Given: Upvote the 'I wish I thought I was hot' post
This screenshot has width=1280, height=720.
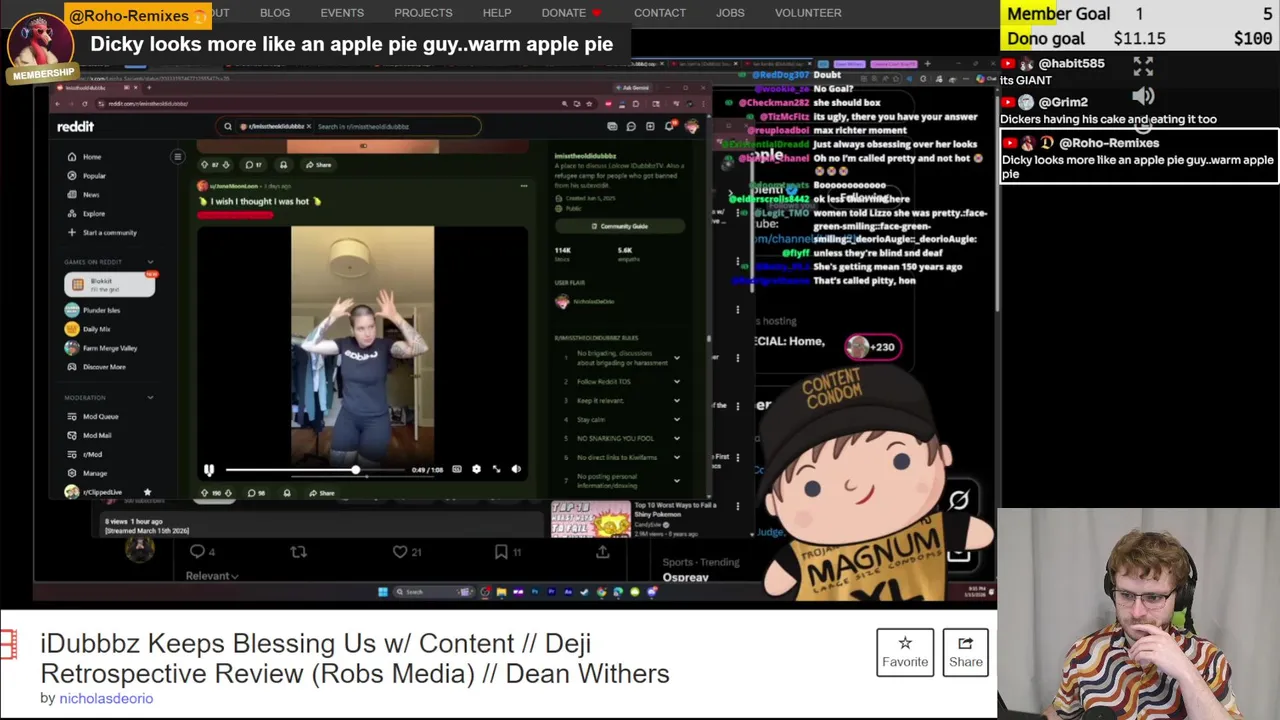Looking at the screenshot, I should [x=205, y=493].
